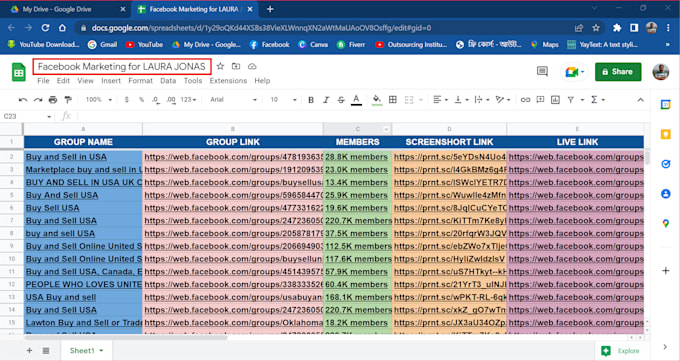
Task: Select the Paint format tool
Action: click(x=68, y=100)
